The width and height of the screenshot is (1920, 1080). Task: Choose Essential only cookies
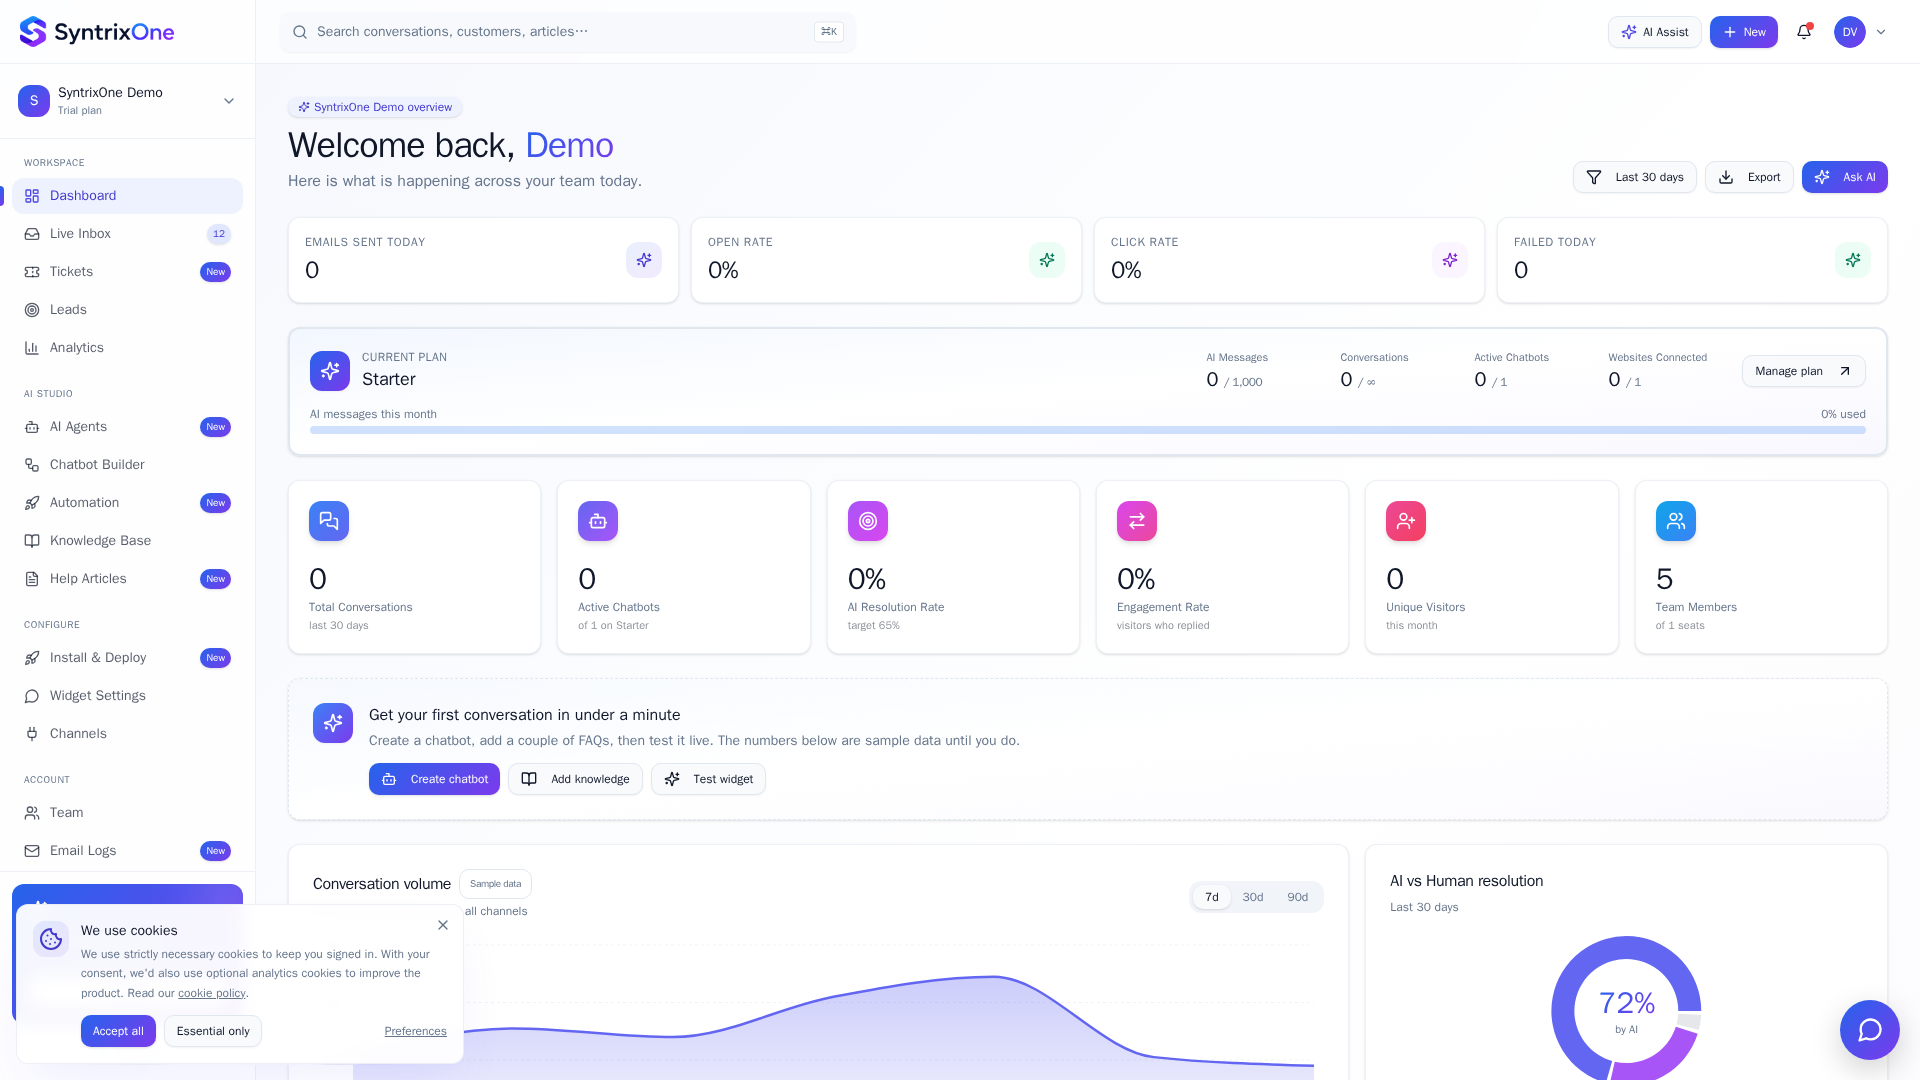point(213,1031)
